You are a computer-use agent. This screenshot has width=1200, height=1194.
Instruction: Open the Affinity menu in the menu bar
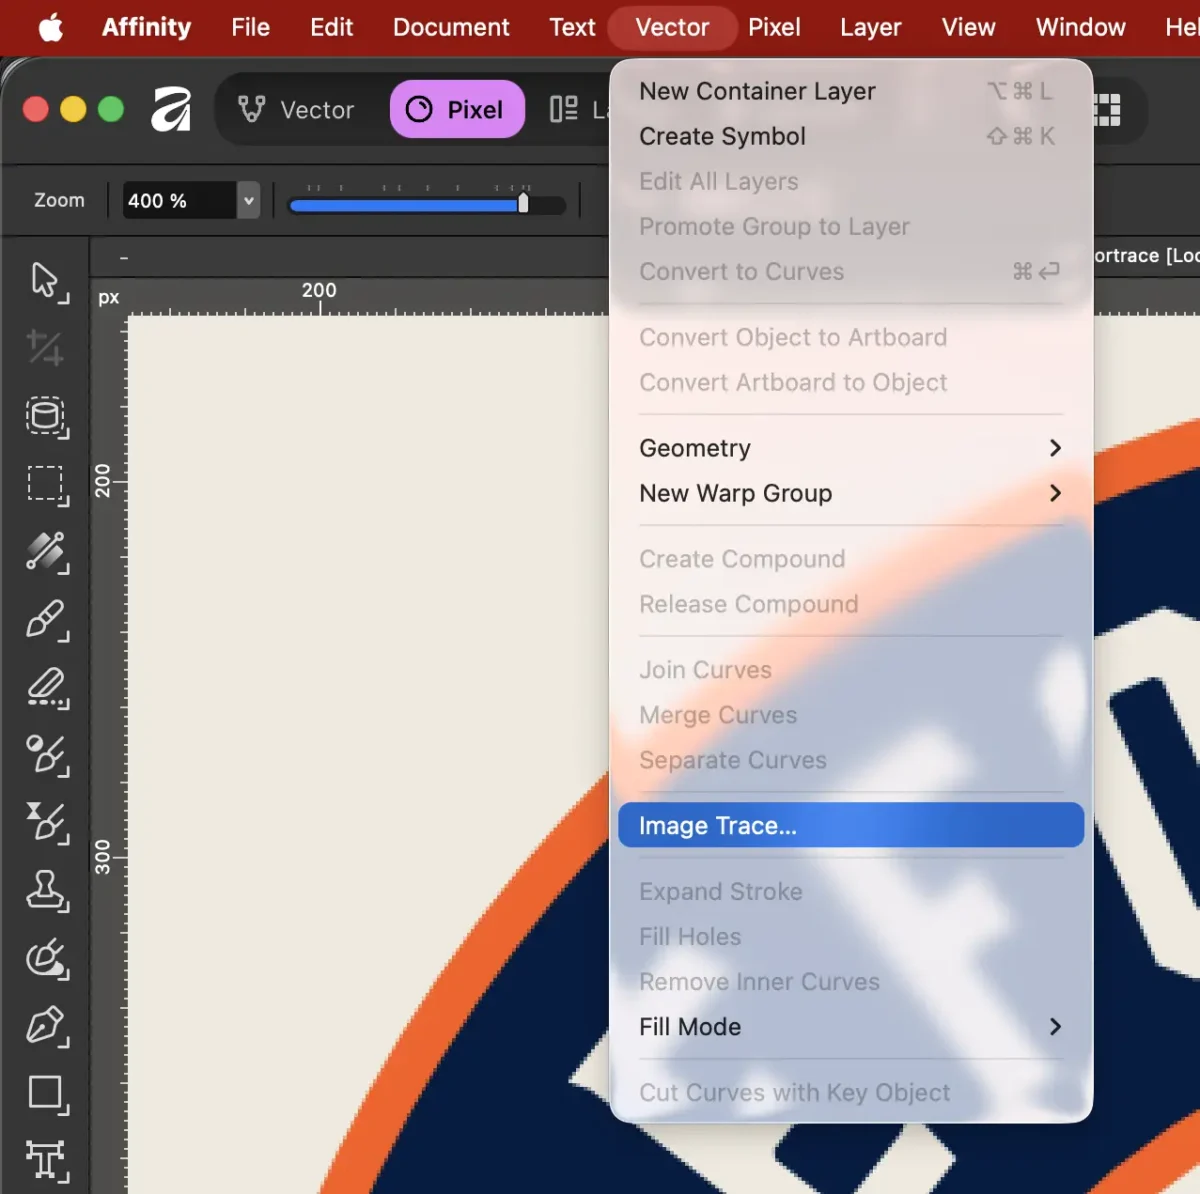pos(146,27)
